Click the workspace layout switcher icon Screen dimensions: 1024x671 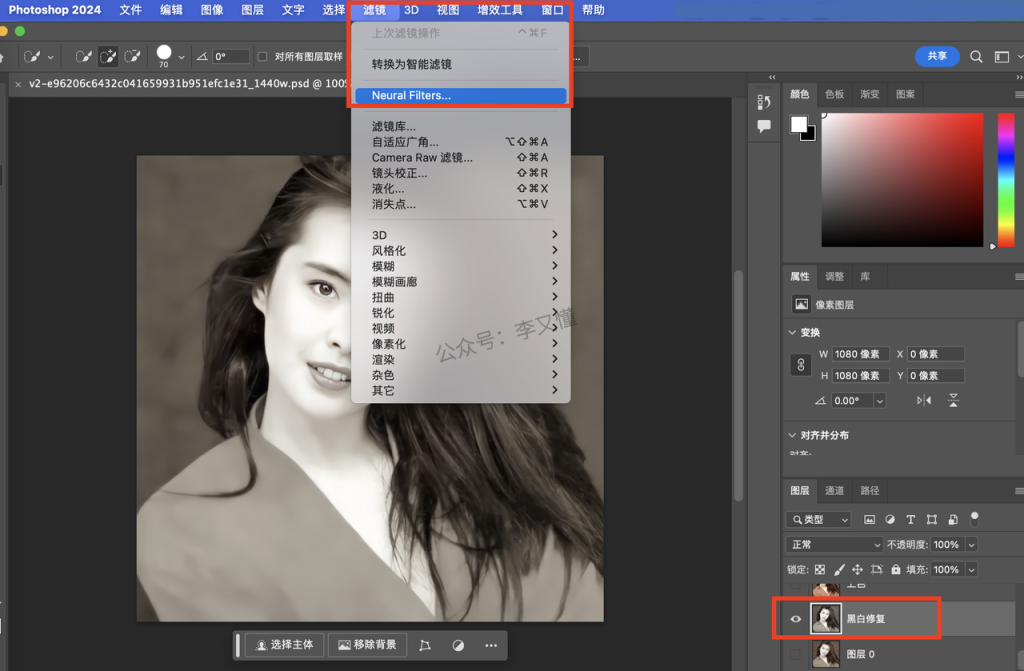1001,57
